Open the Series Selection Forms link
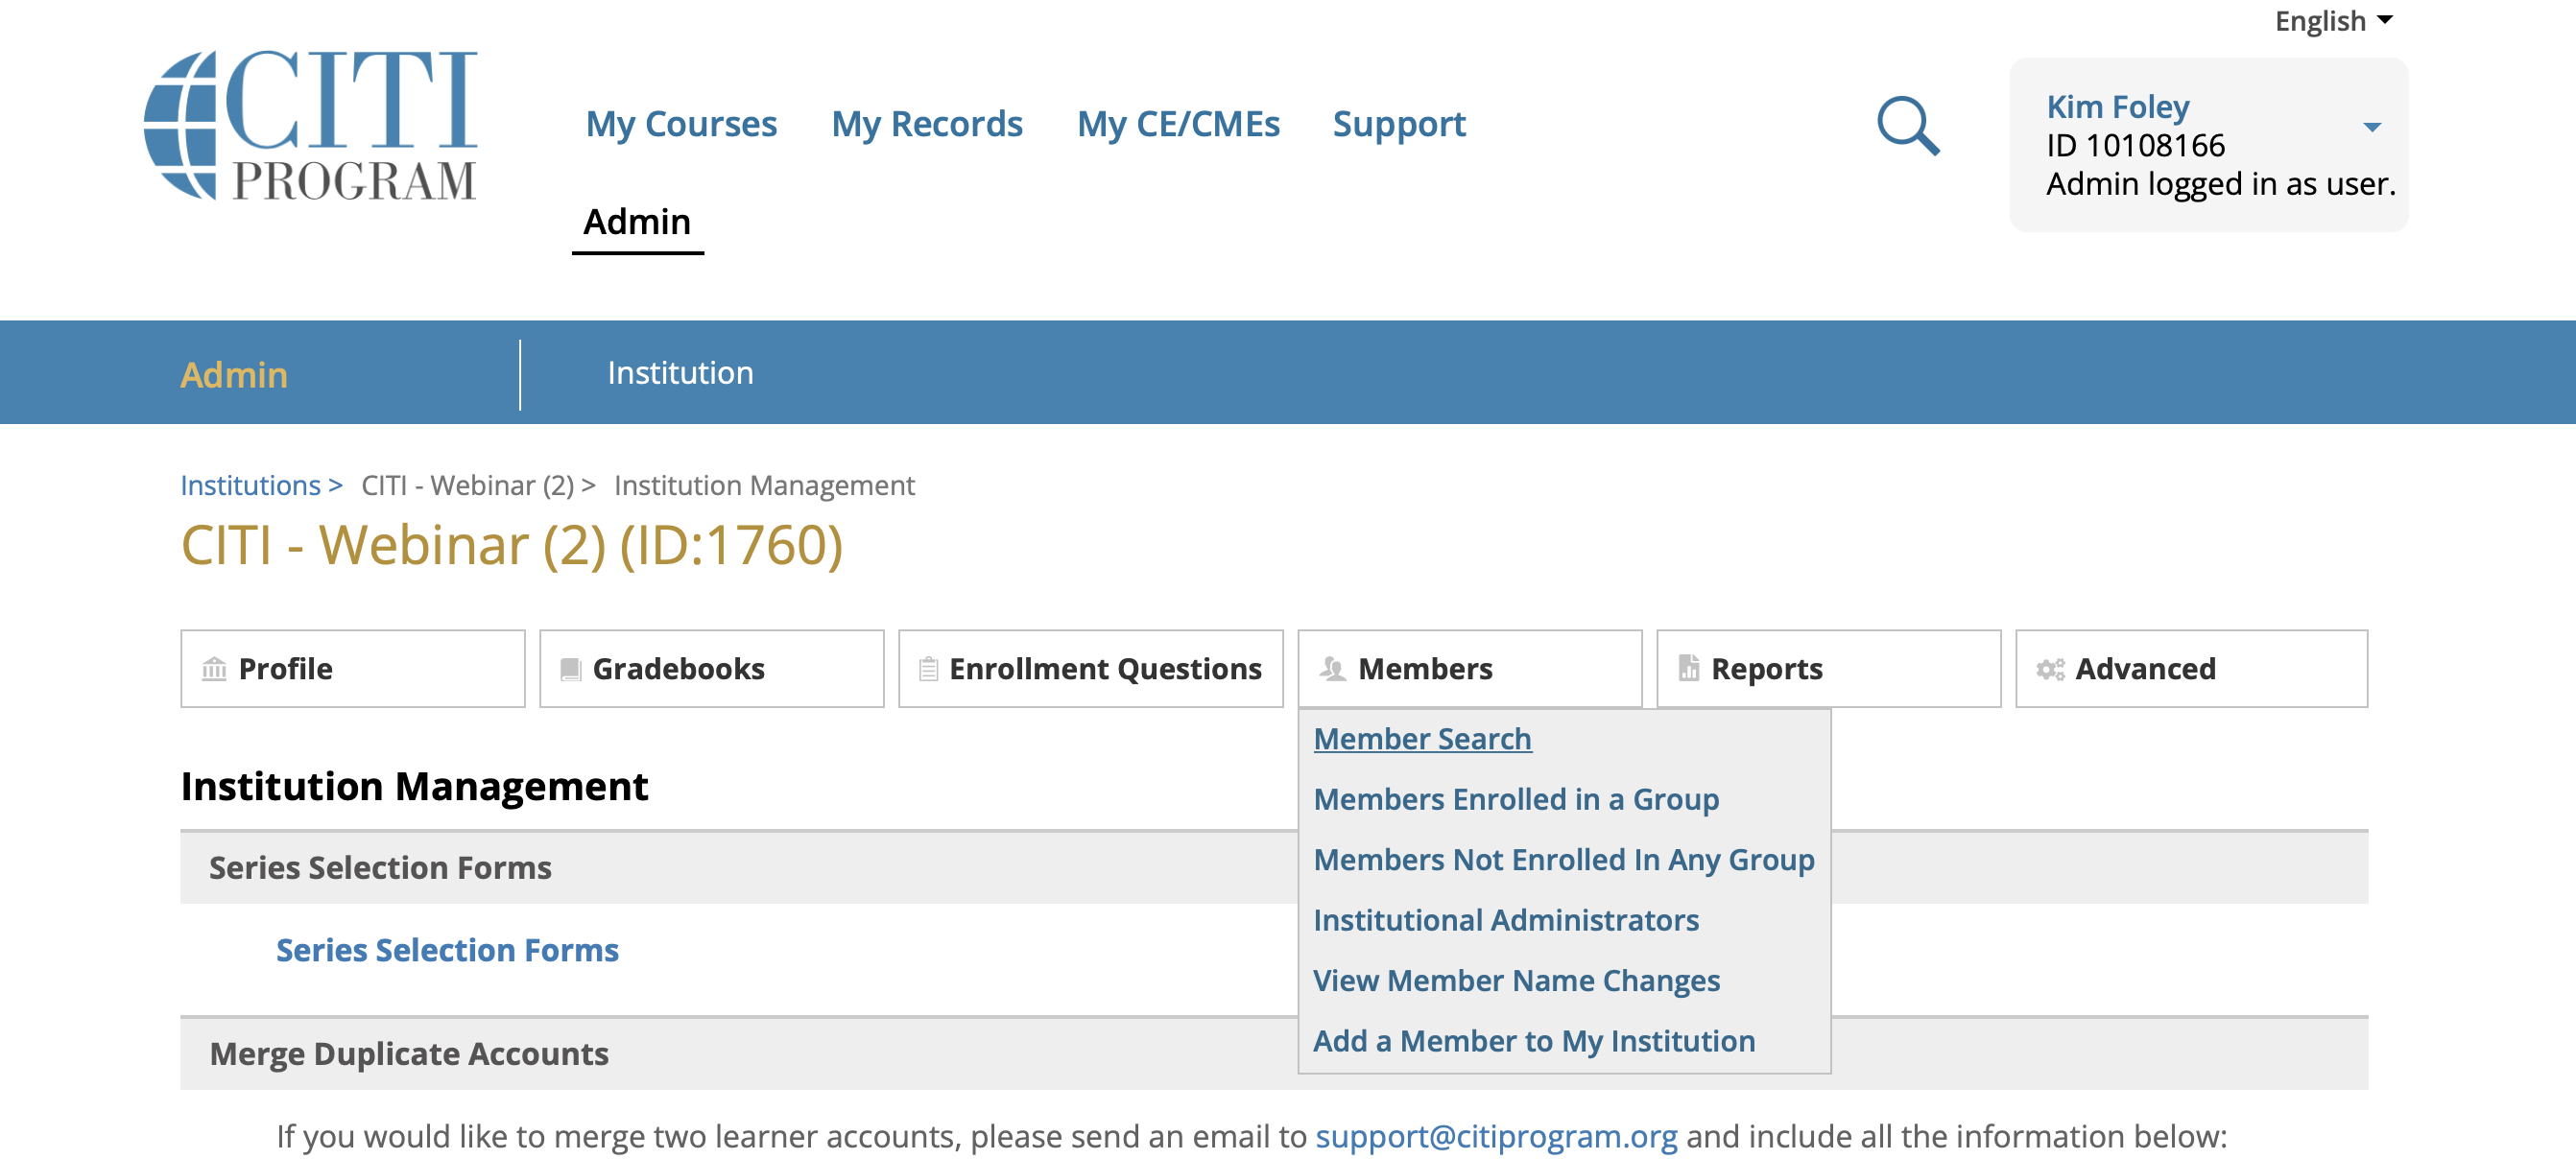Image resolution: width=2576 pixels, height=1159 pixels. (447, 949)
